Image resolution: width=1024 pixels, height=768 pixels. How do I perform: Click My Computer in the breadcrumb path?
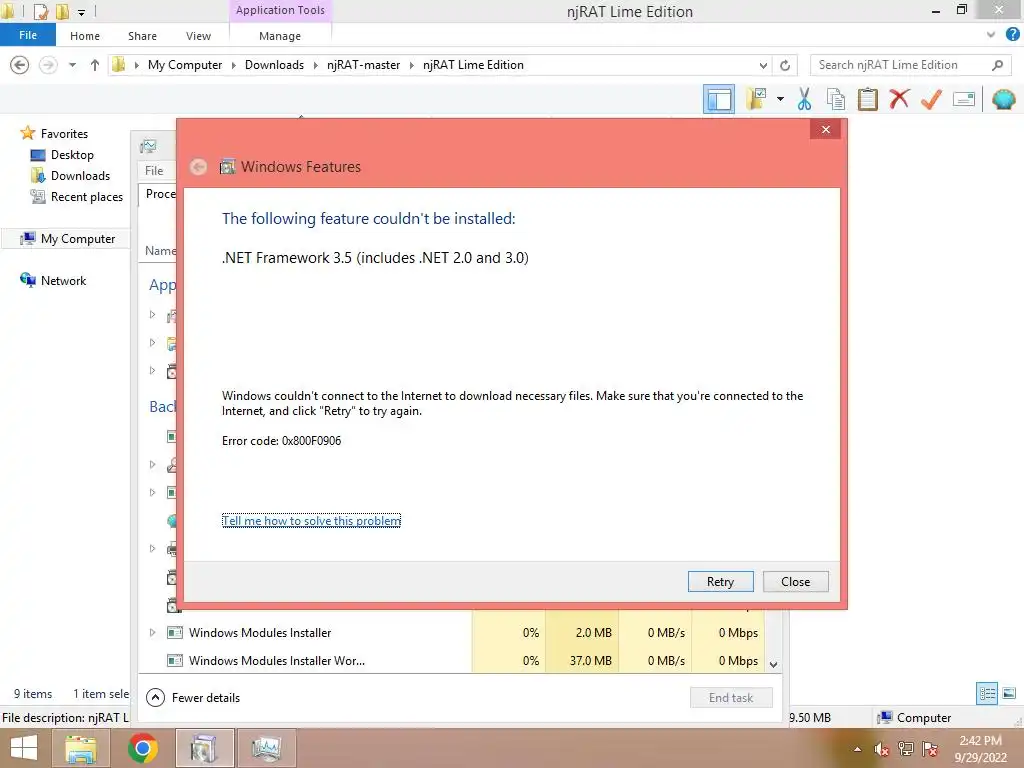pos(185,65)
